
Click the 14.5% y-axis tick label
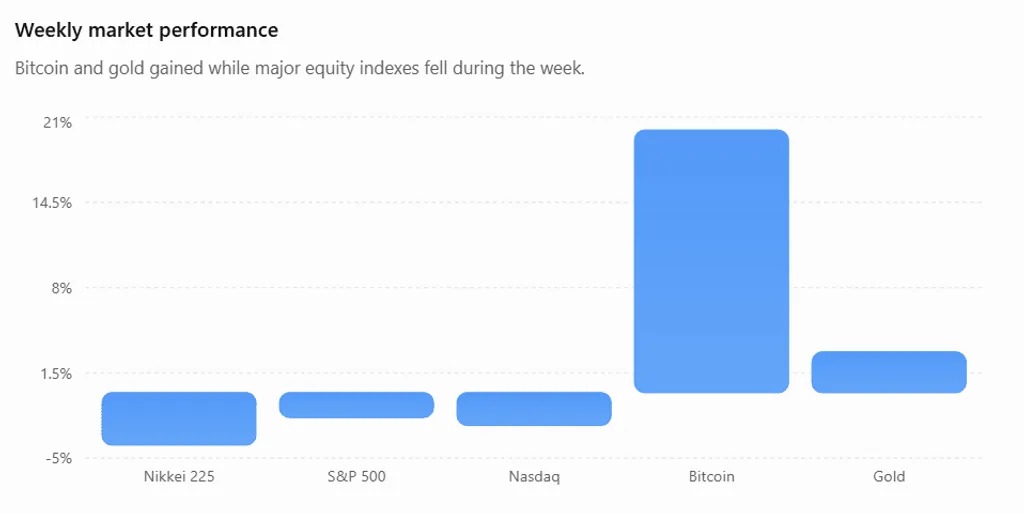[x=52, y=203]
